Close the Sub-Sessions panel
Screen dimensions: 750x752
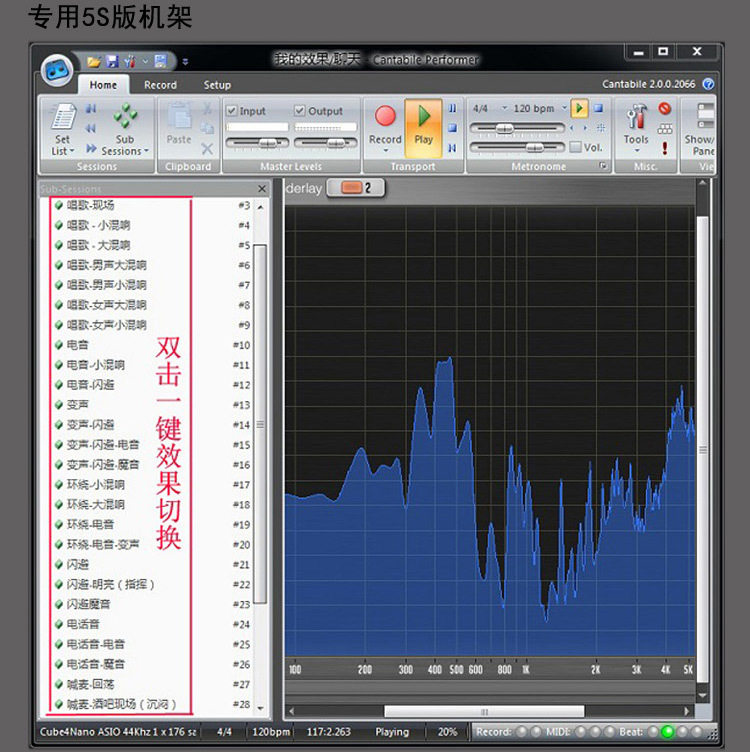point(262,188)
